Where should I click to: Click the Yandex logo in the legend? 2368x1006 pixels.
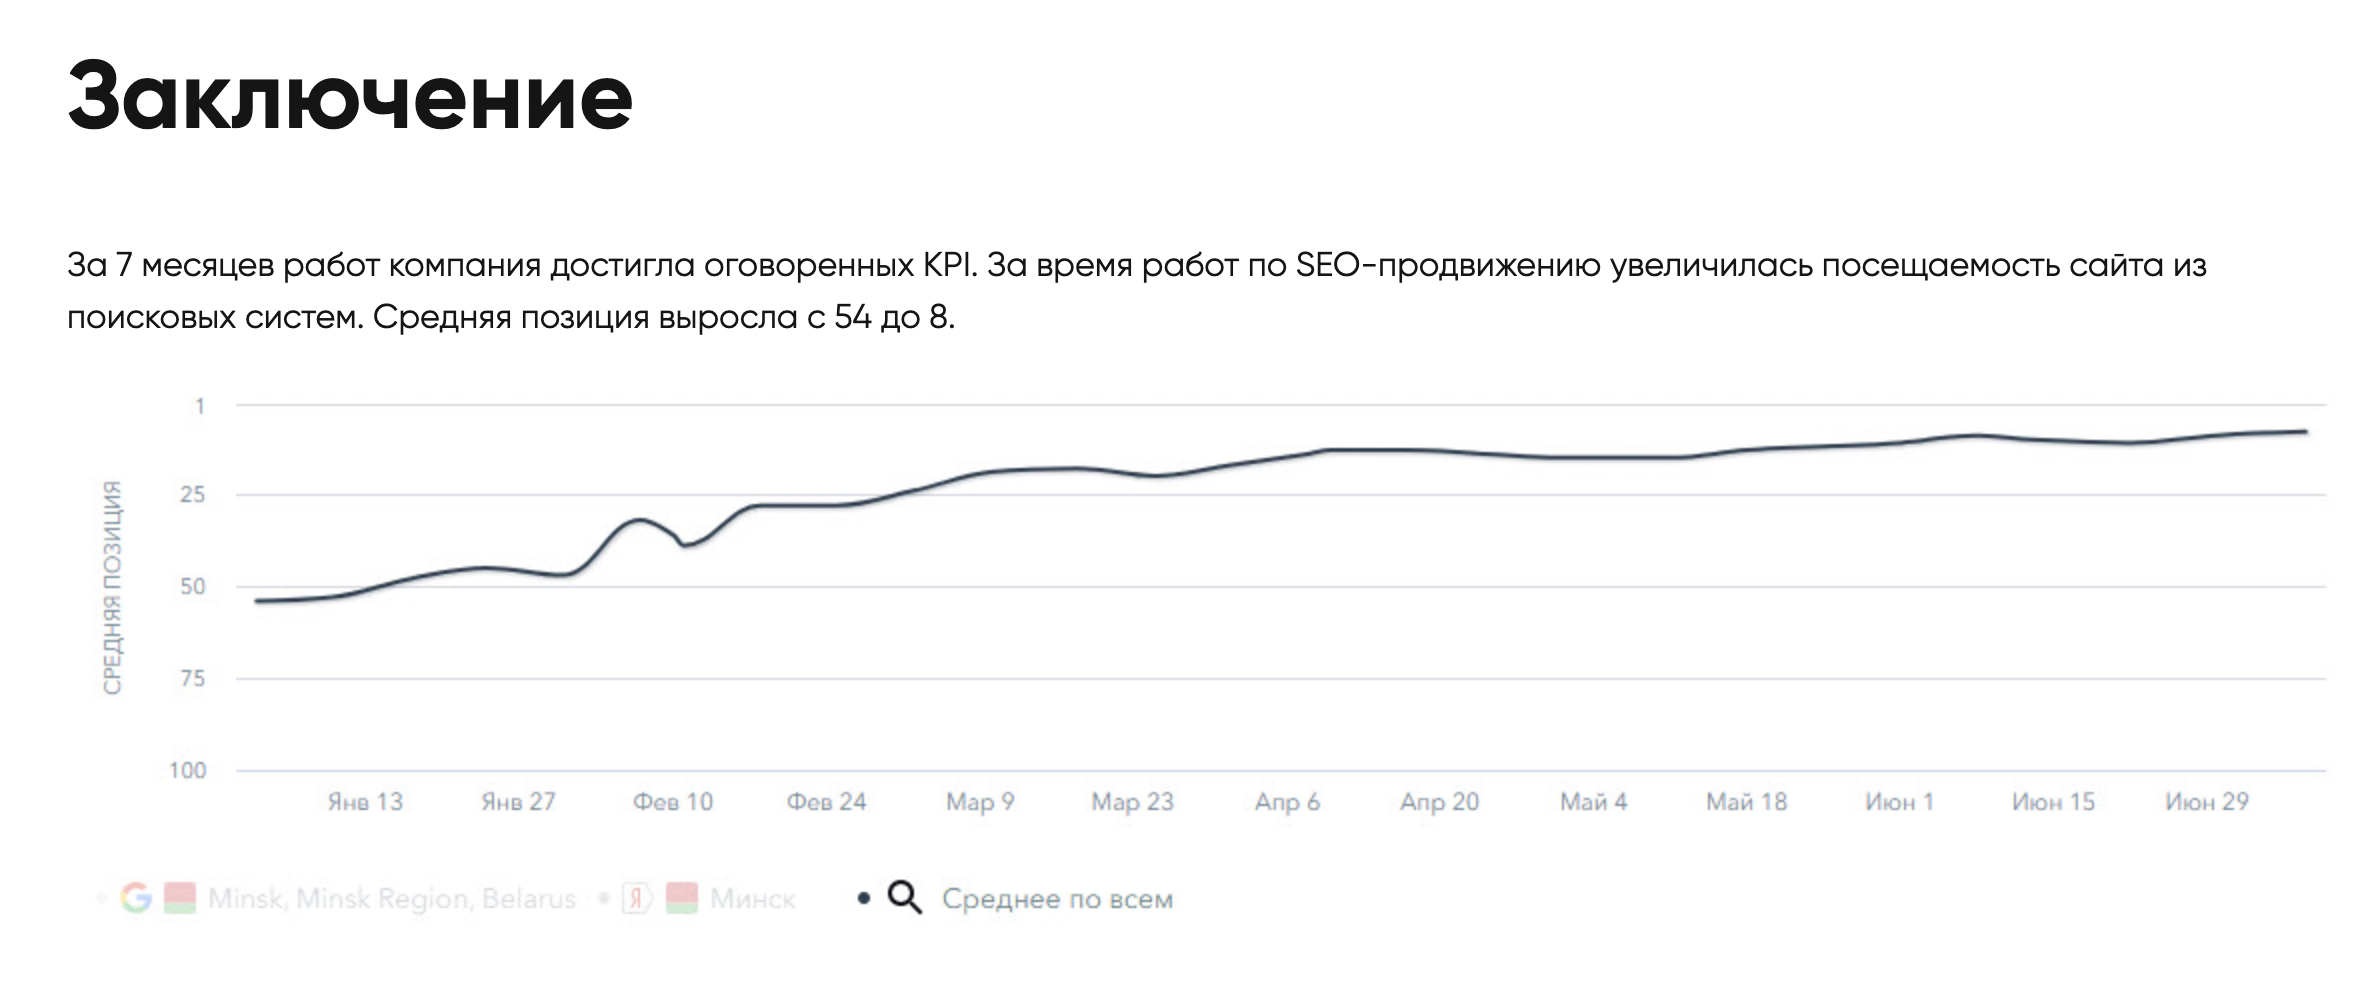click(635, 898)
